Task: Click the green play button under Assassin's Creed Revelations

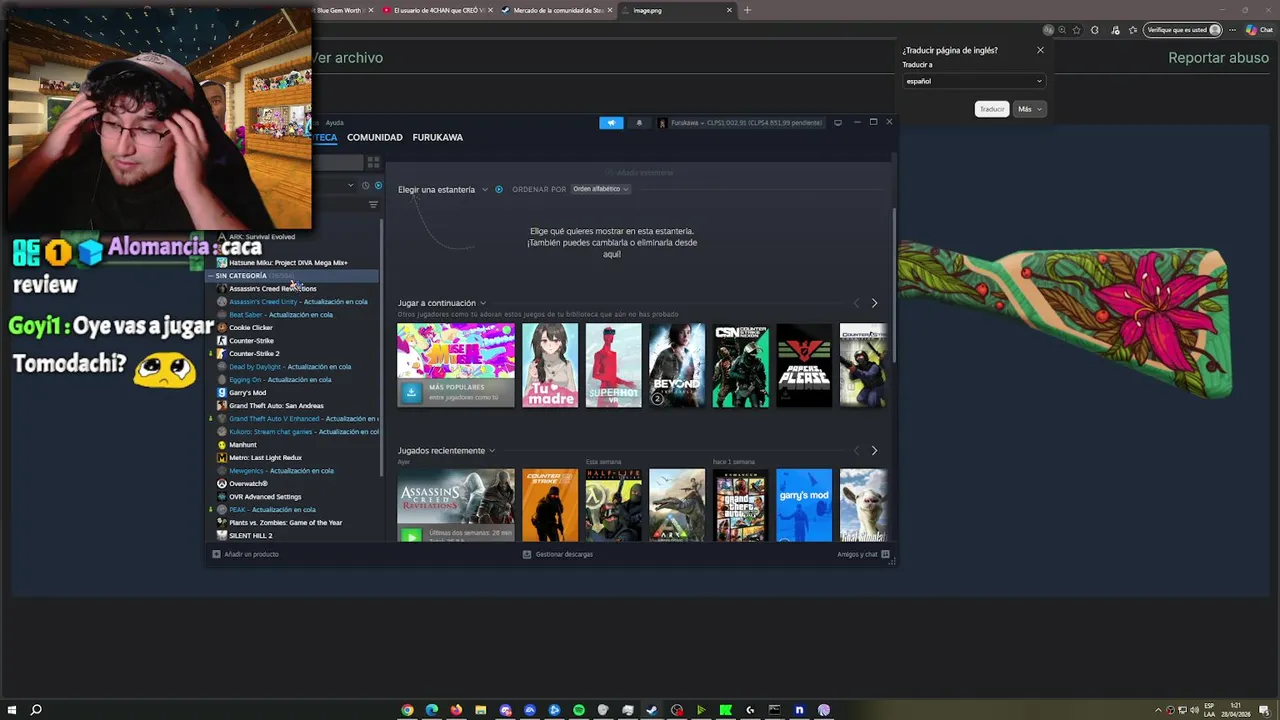Action: tap(410, 535)
